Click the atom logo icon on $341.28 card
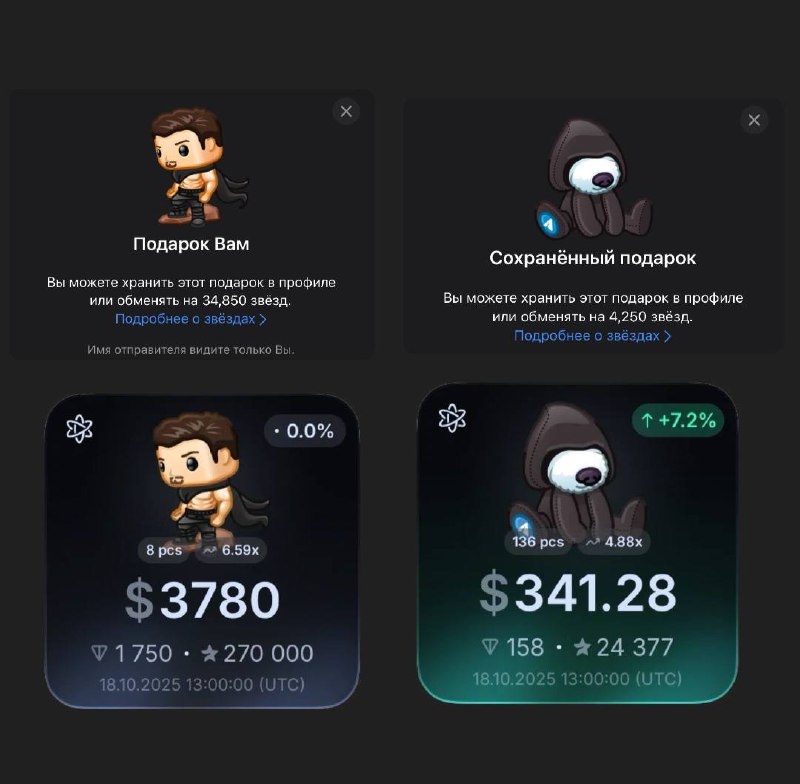 coord(452,418)
